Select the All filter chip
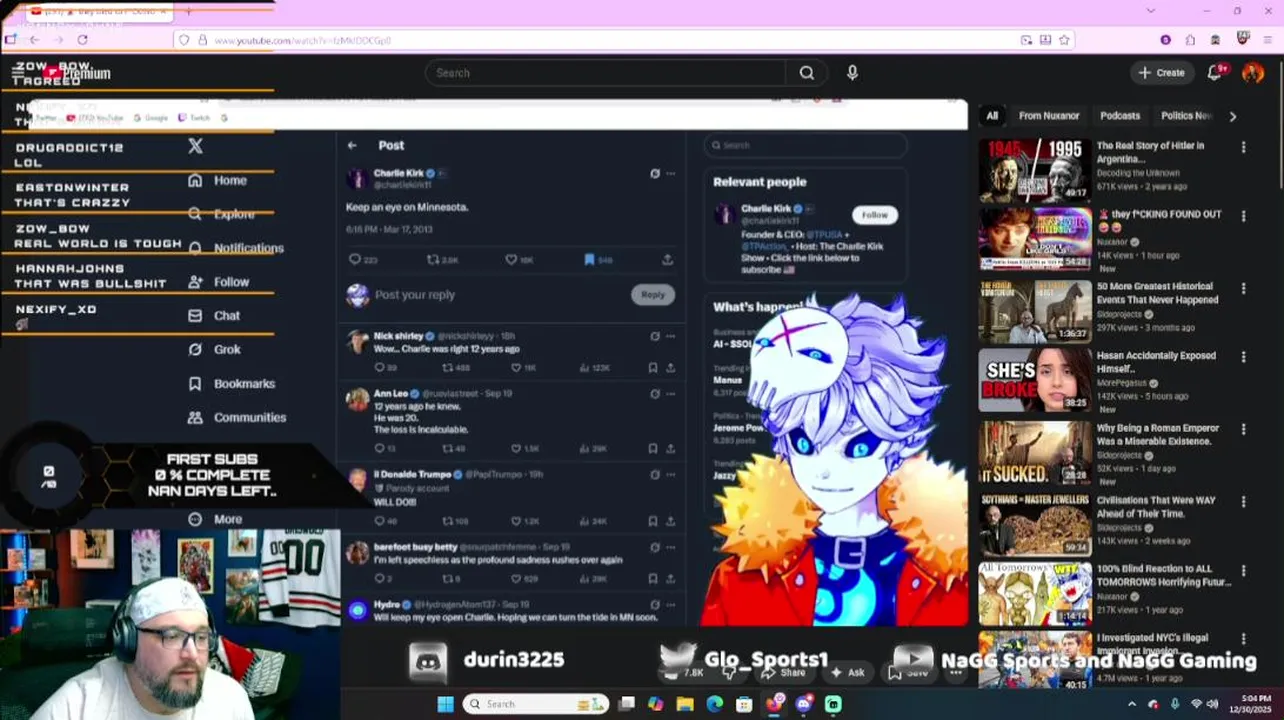Screen dimensions: 1284x720 point(992,116)
